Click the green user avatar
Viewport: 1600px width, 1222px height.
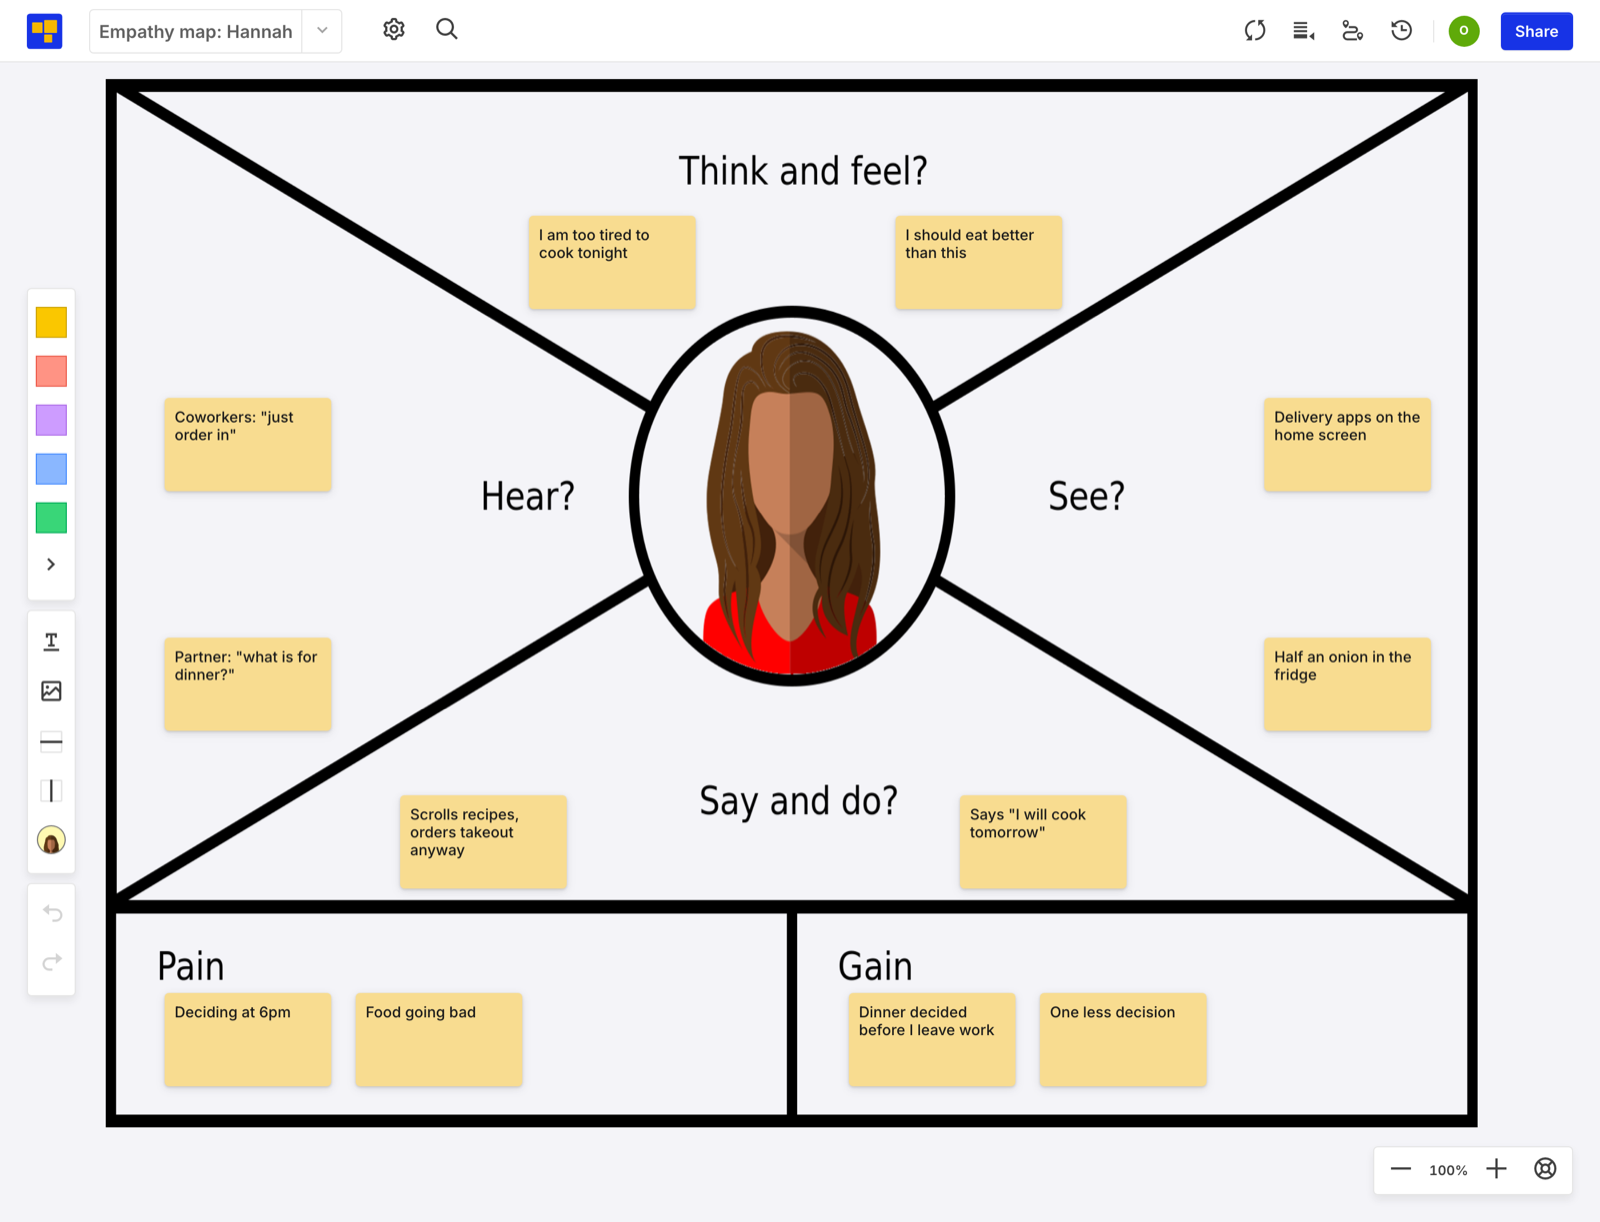click(1464, 31)
